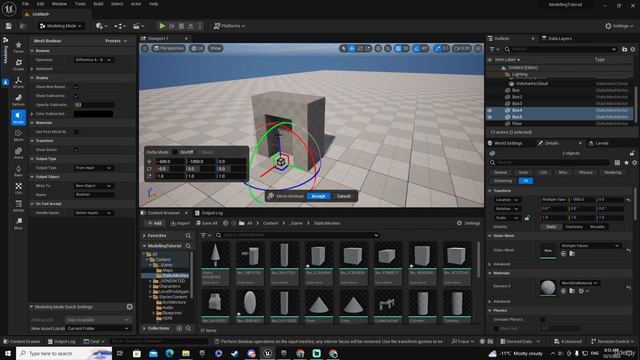Click the green Play button
This screenshot has height=360, width=640.
pyautogui.click(x=162, y=26)
